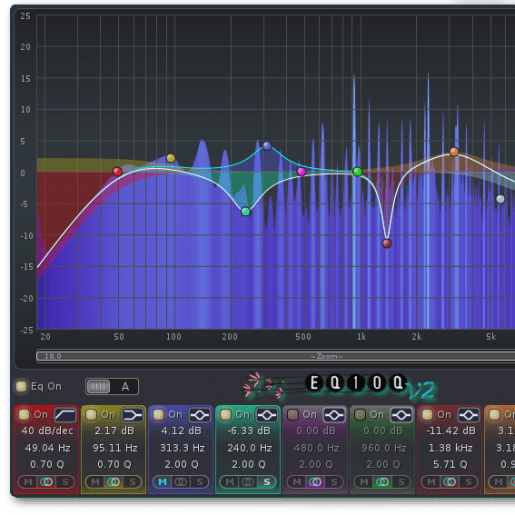Select stereo L/R mode on 313.3 Hz band
The image size is (515, 515).
[181, 482]
